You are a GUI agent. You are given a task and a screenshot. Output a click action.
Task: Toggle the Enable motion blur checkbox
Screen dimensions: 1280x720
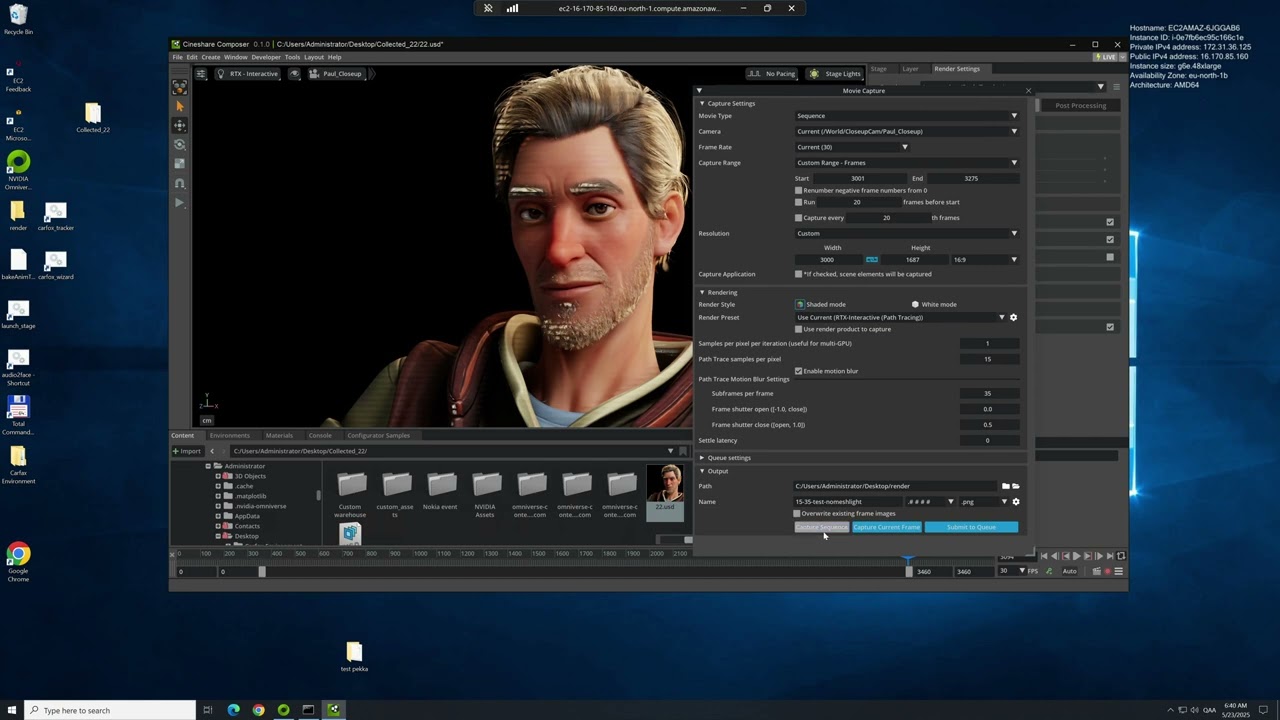[798, 371]
